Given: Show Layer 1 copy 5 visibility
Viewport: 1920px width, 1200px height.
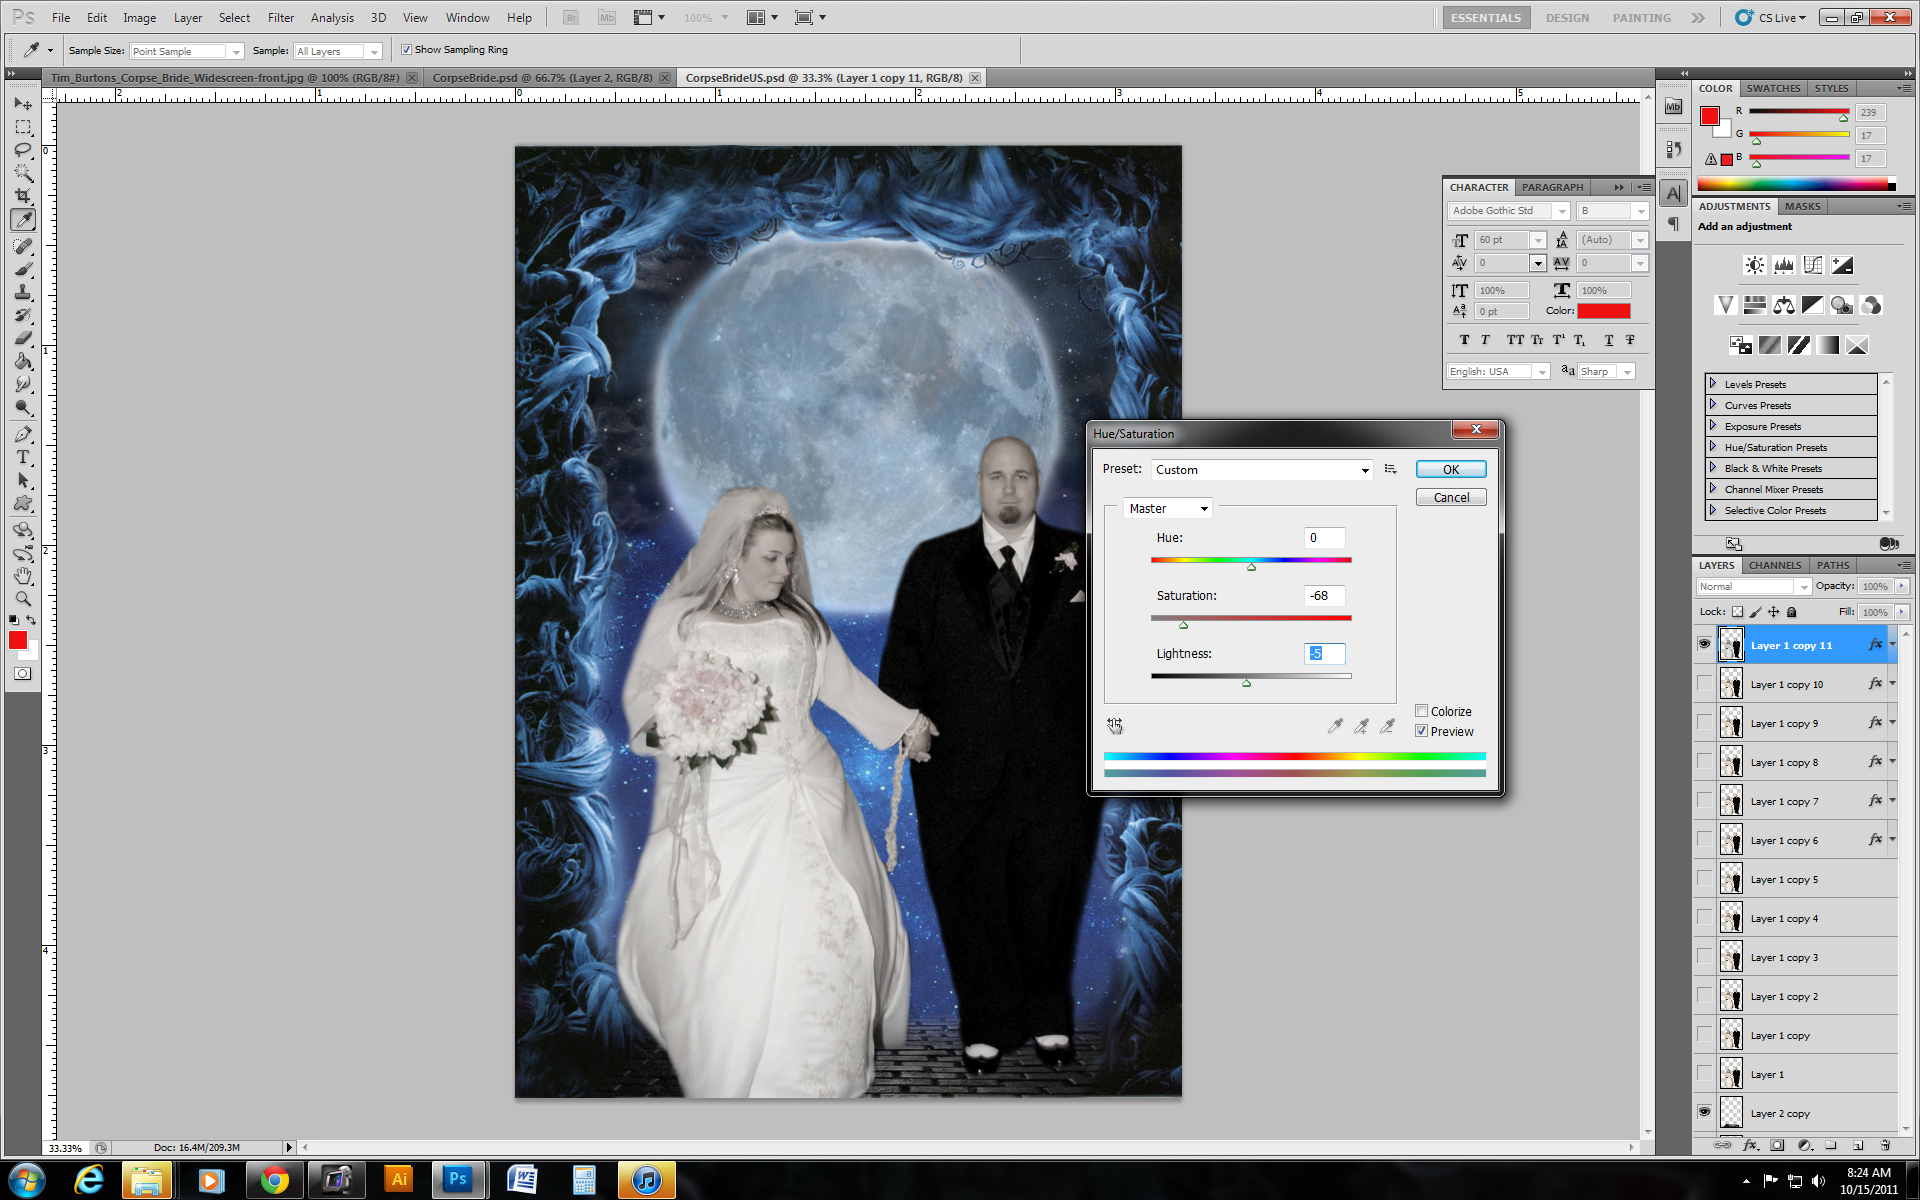Looking at the screenshot, I should pyautogui.click(x=1705, y=879).
